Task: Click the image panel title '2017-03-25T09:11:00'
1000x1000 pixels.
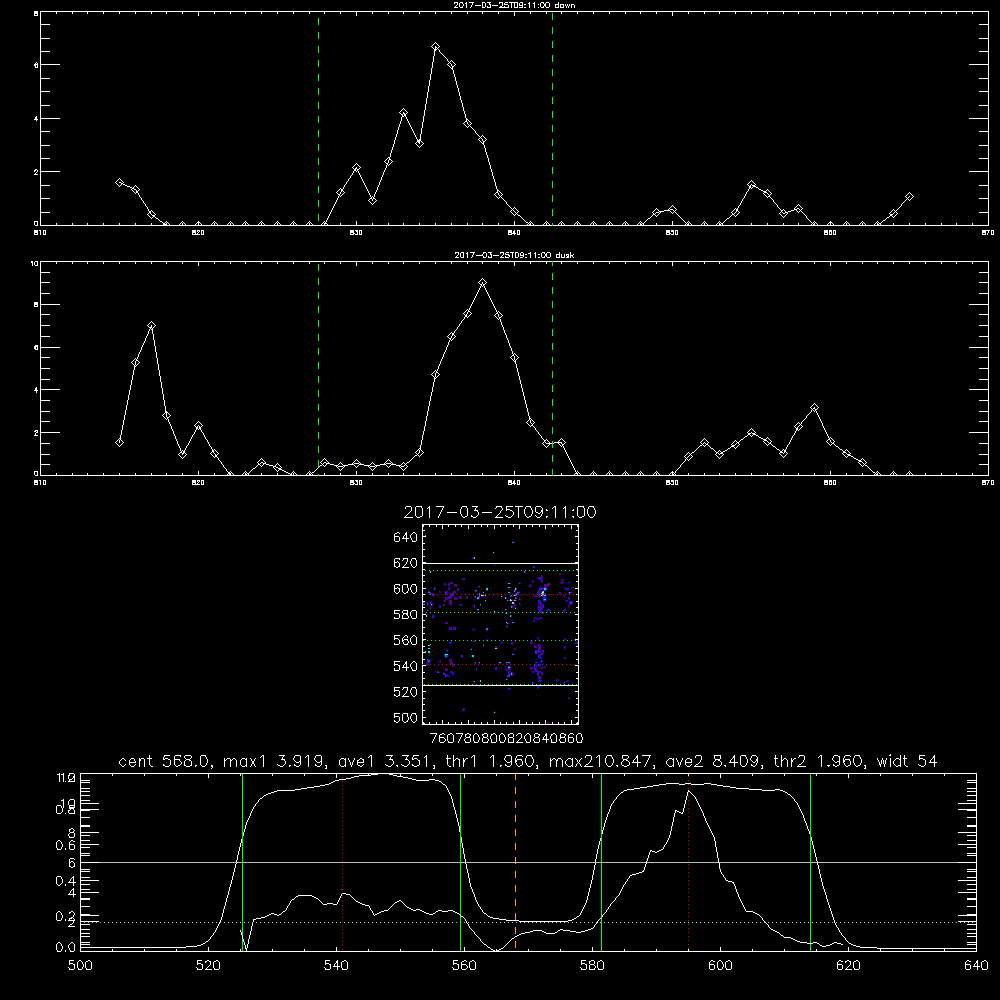Action: [500, 512]
